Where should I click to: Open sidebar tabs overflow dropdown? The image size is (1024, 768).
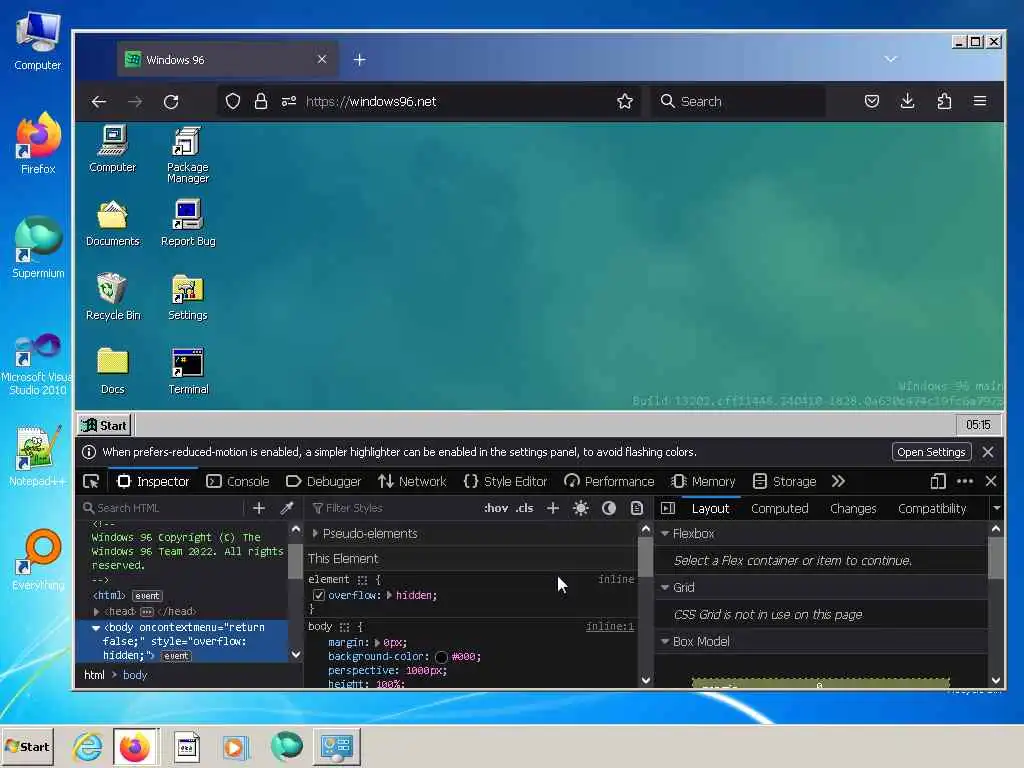[996, 508]
